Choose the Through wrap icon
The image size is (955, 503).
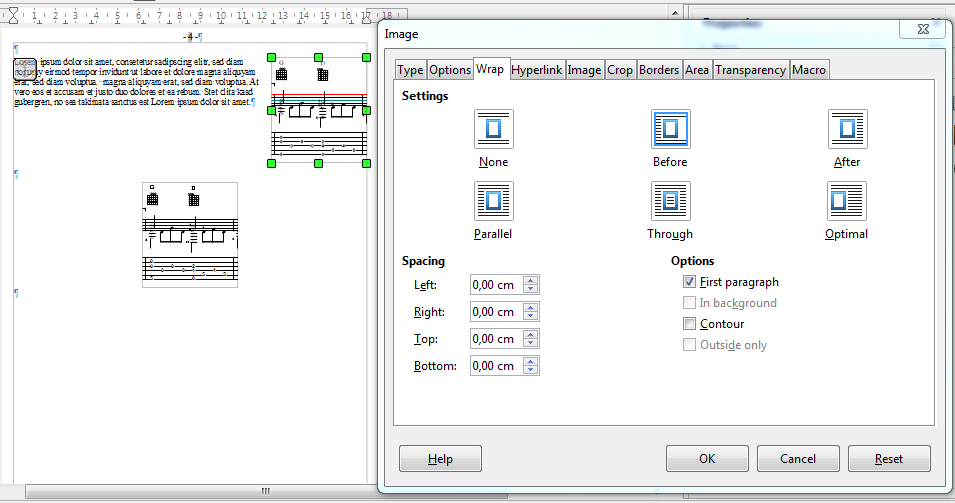671,201
